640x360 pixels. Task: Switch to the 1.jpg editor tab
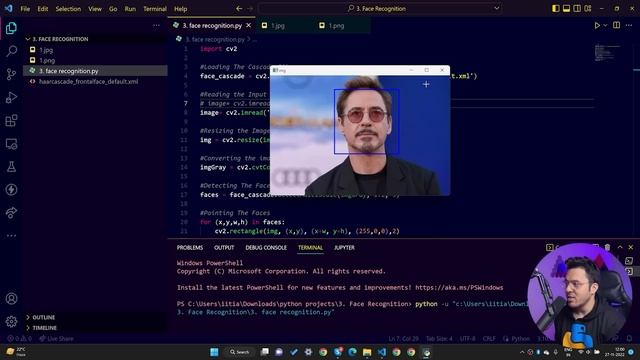tap(278, 26)
